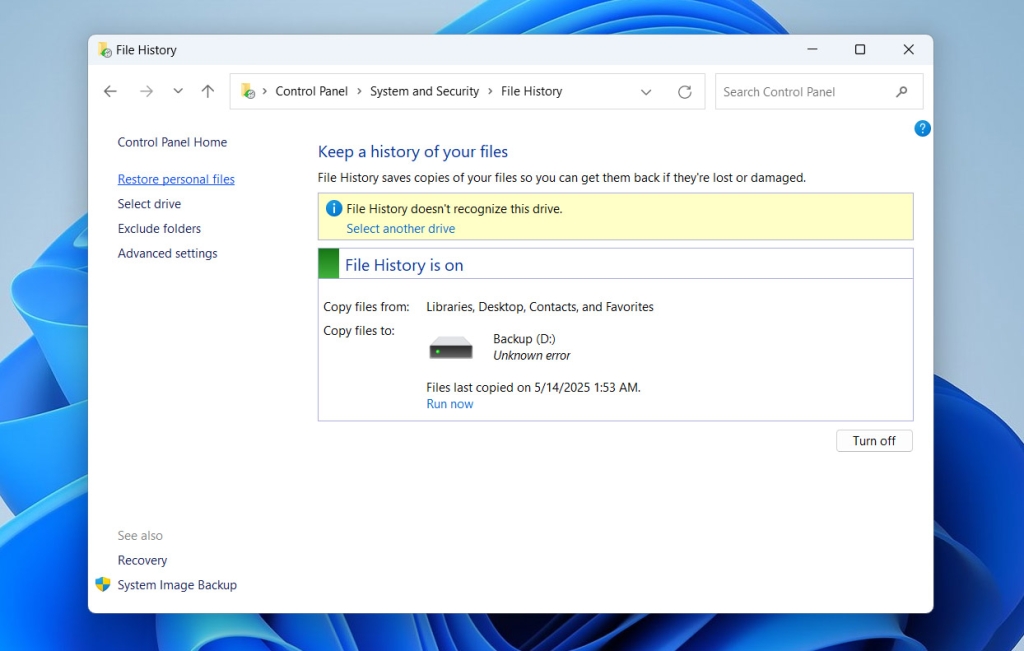Go forward with the right arrow

146,91
